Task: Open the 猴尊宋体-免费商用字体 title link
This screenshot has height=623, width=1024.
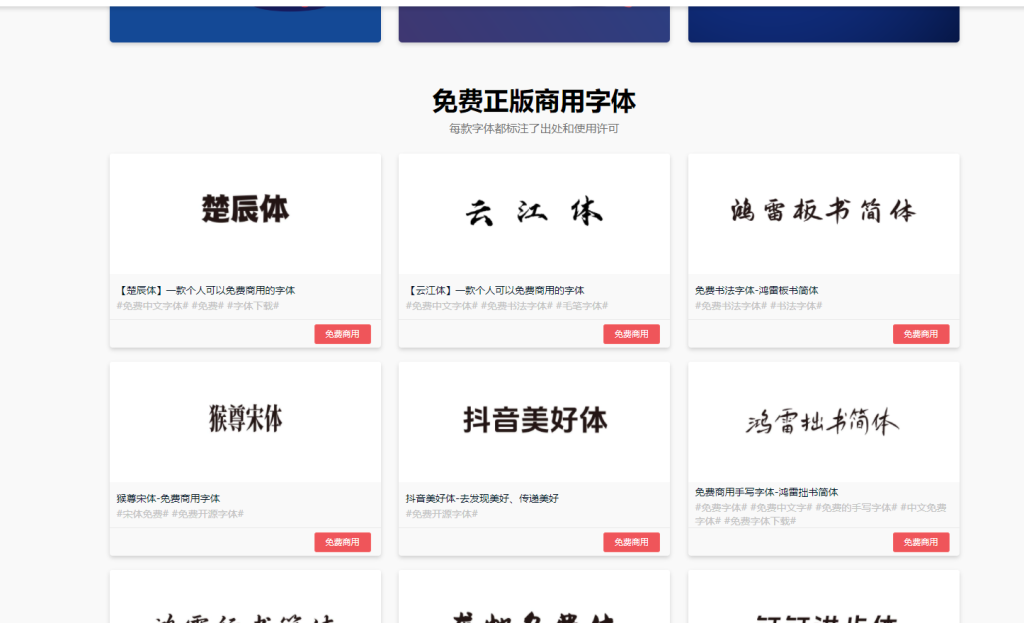Action: [x=168, y=498]
